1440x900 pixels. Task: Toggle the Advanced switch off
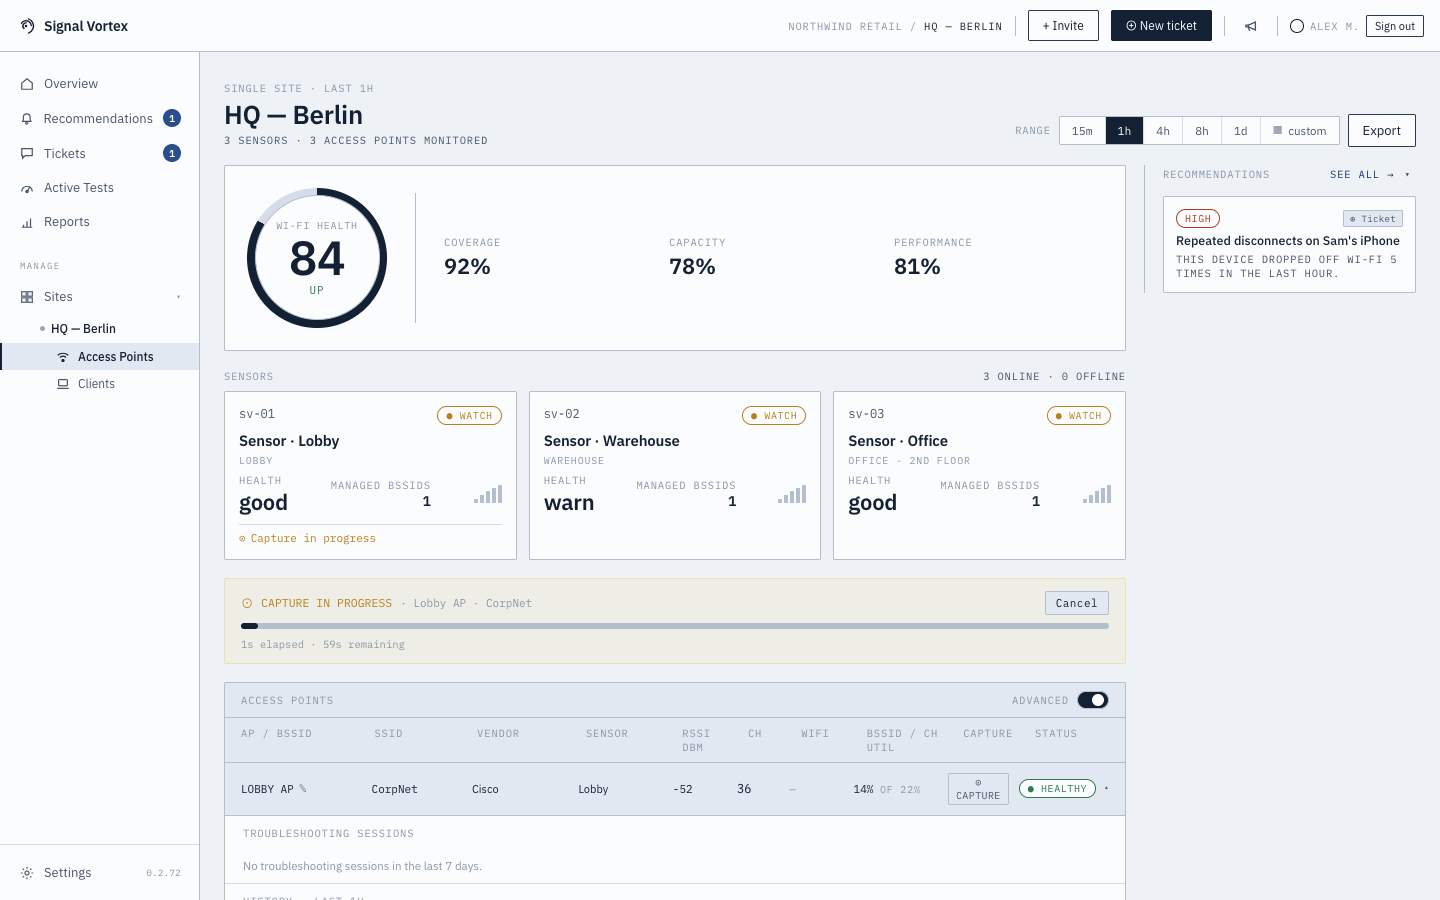click(1093, 700)
